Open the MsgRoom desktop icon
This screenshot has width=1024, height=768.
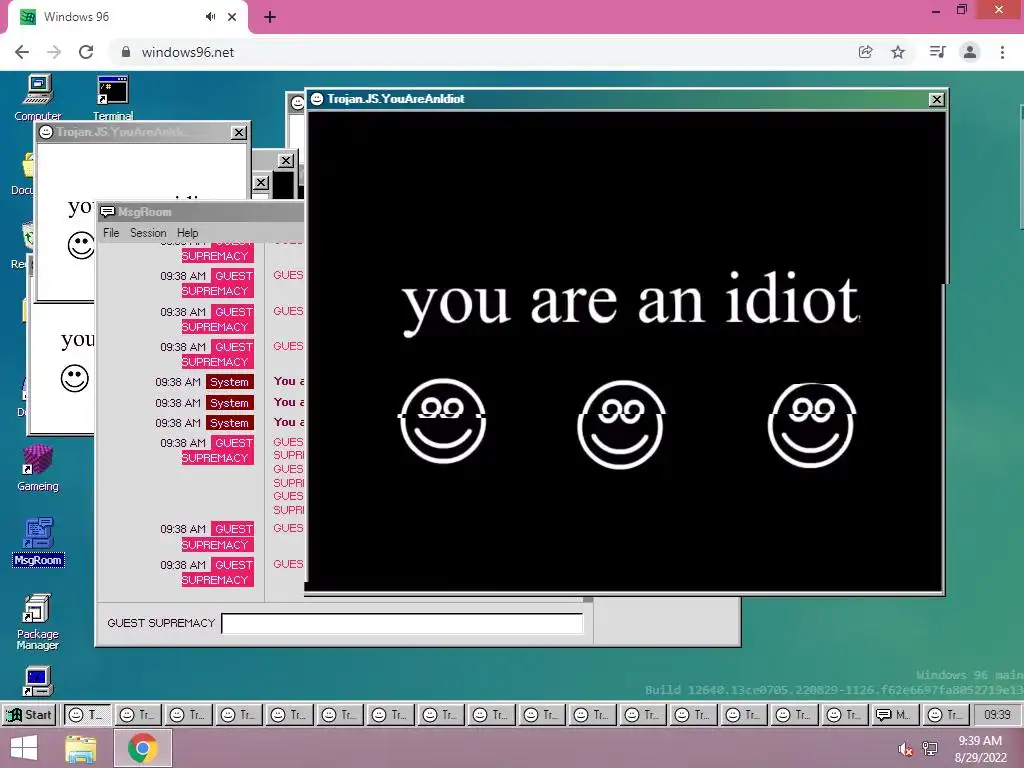point(38,542)
